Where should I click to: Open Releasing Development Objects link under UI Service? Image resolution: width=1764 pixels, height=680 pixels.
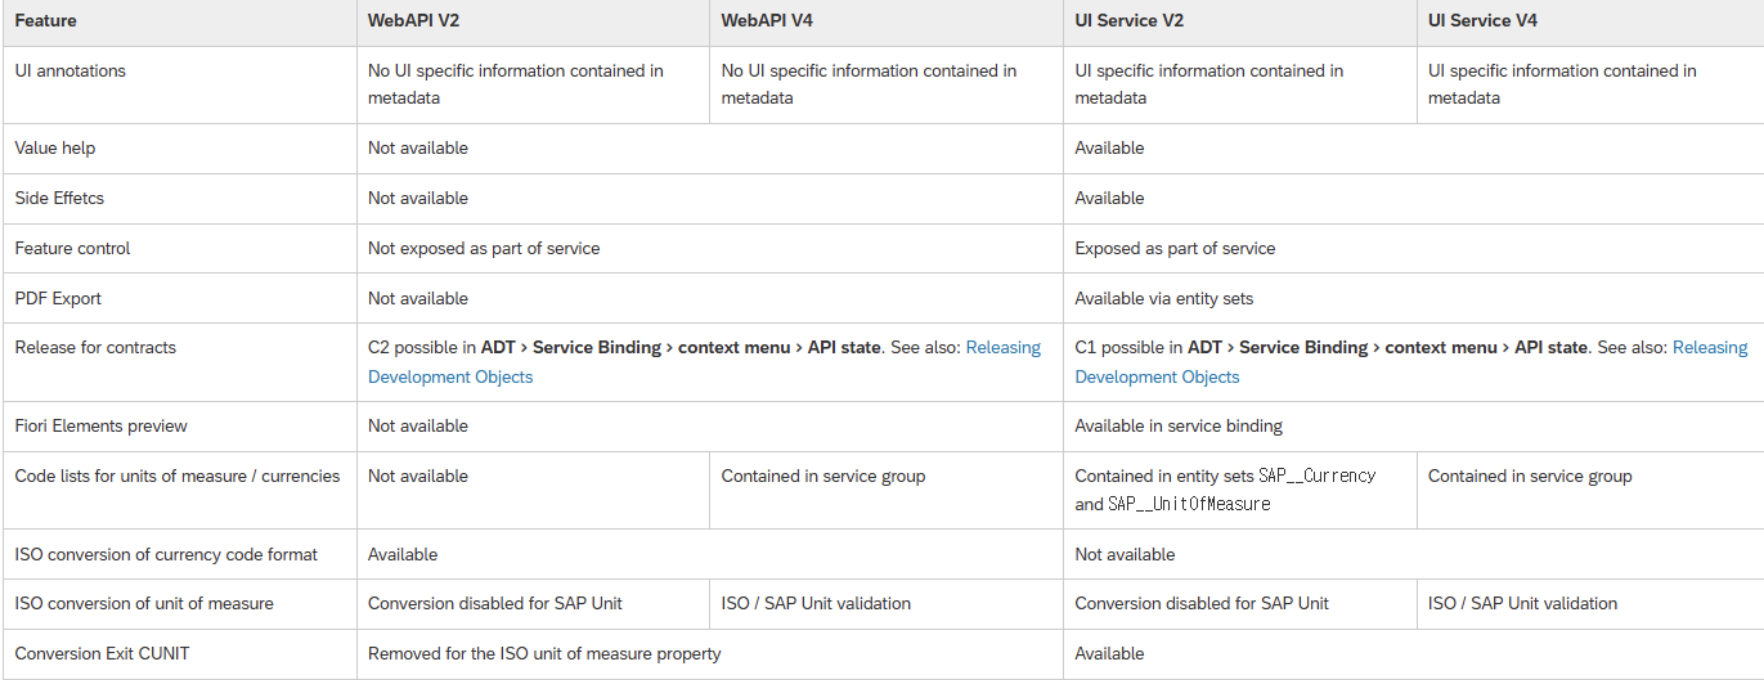coord(1157,377)
